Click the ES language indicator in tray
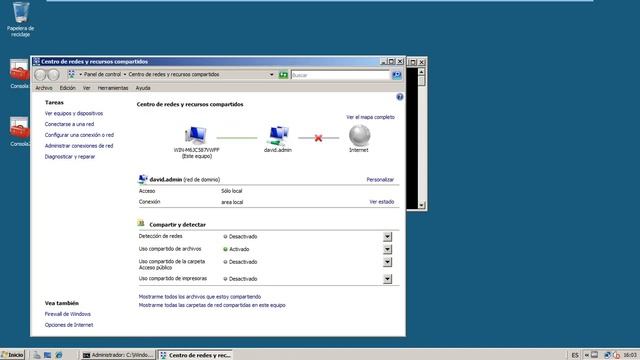640x360 pixels. coord(575,355)
